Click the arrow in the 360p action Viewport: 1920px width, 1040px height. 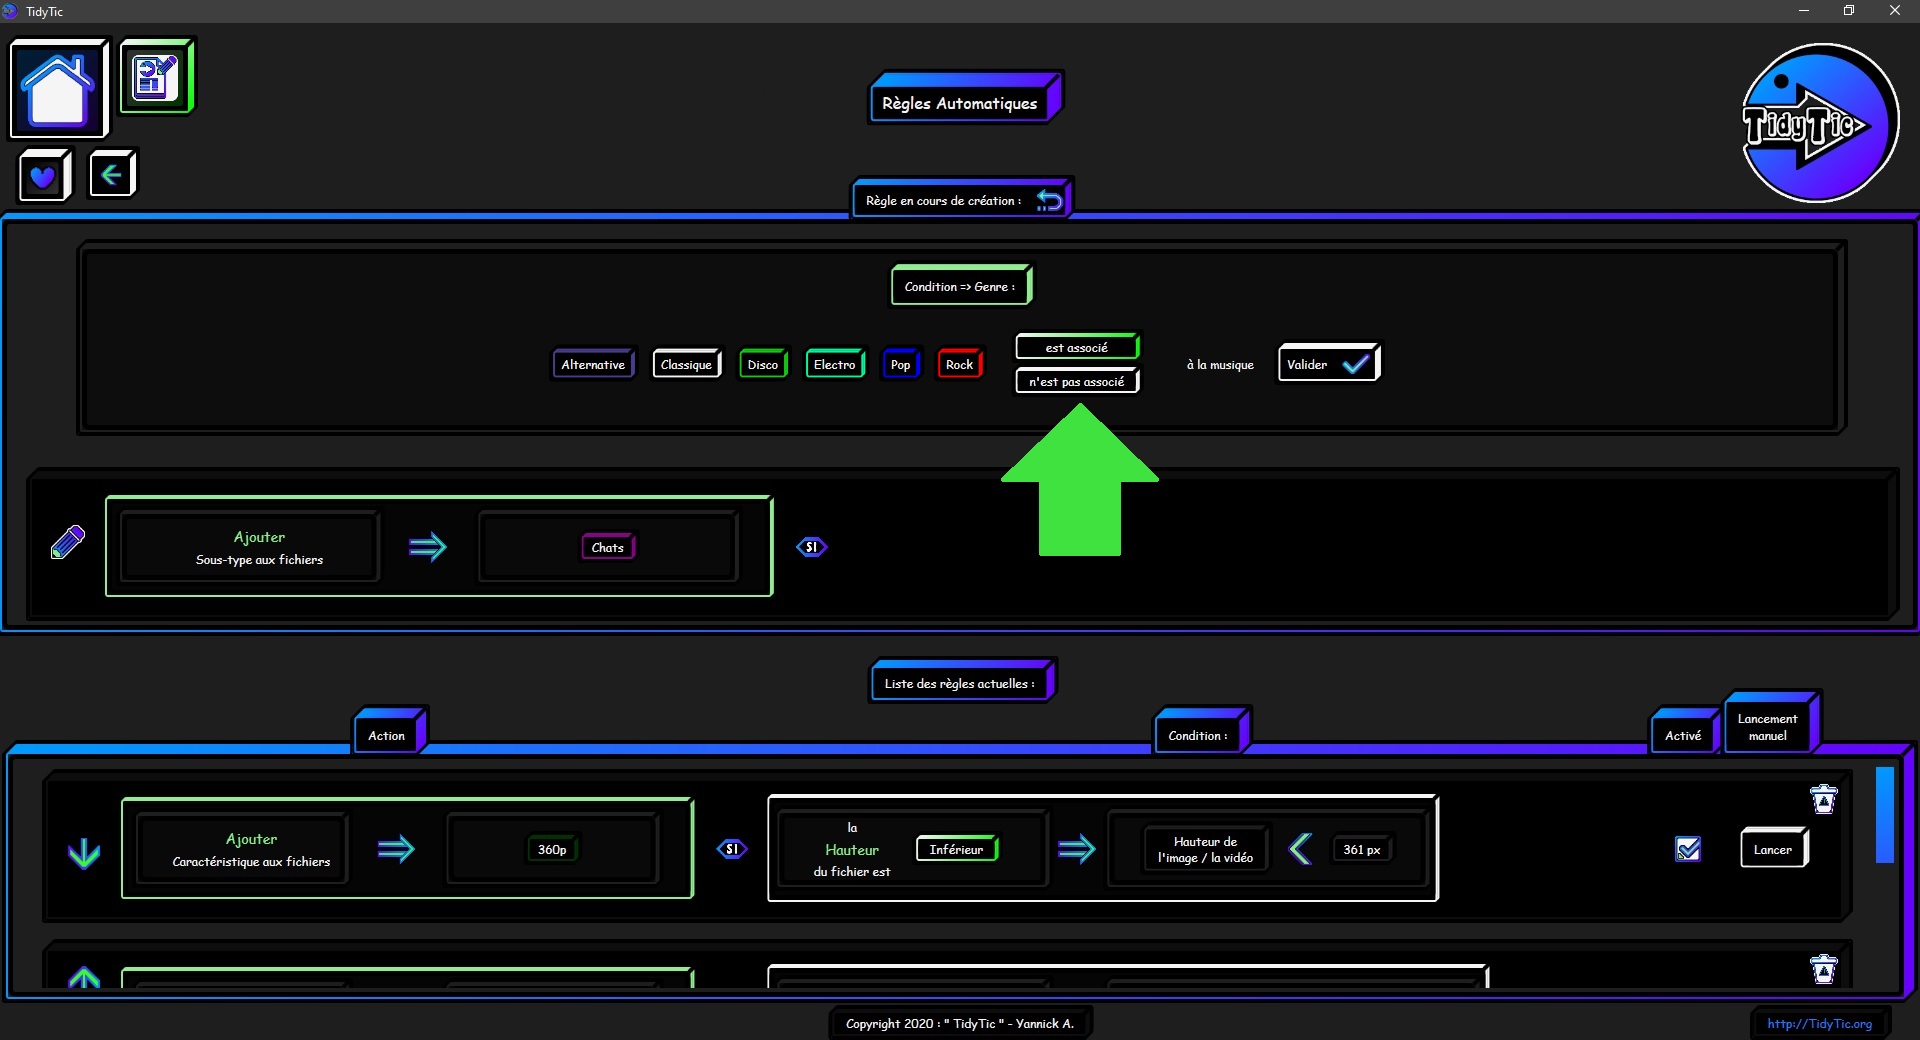[x=396, y=849]
